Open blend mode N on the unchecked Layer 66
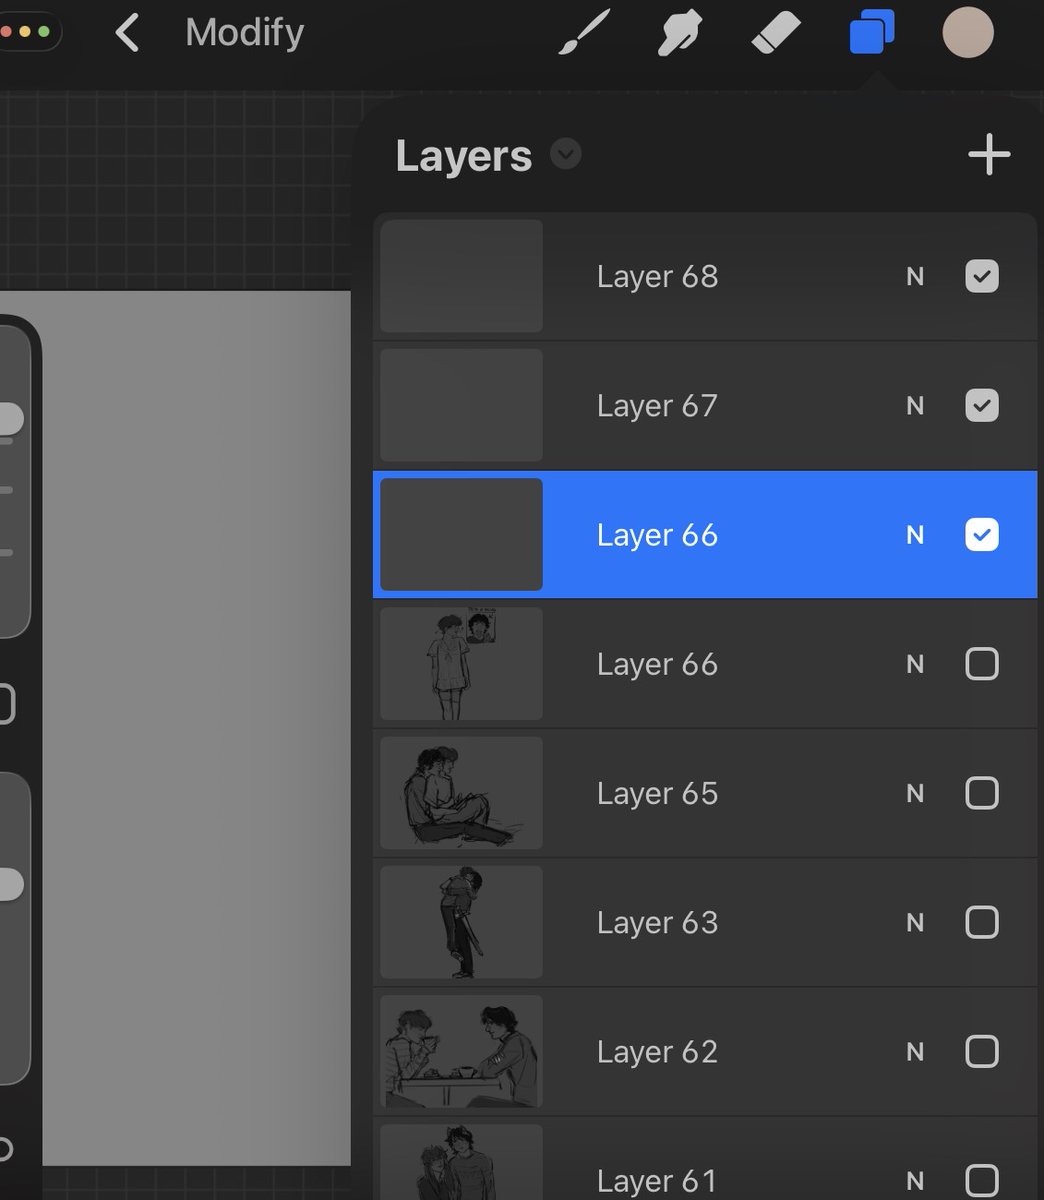Viewport: 1044px width, 1200px height. [x=915, y=664]
